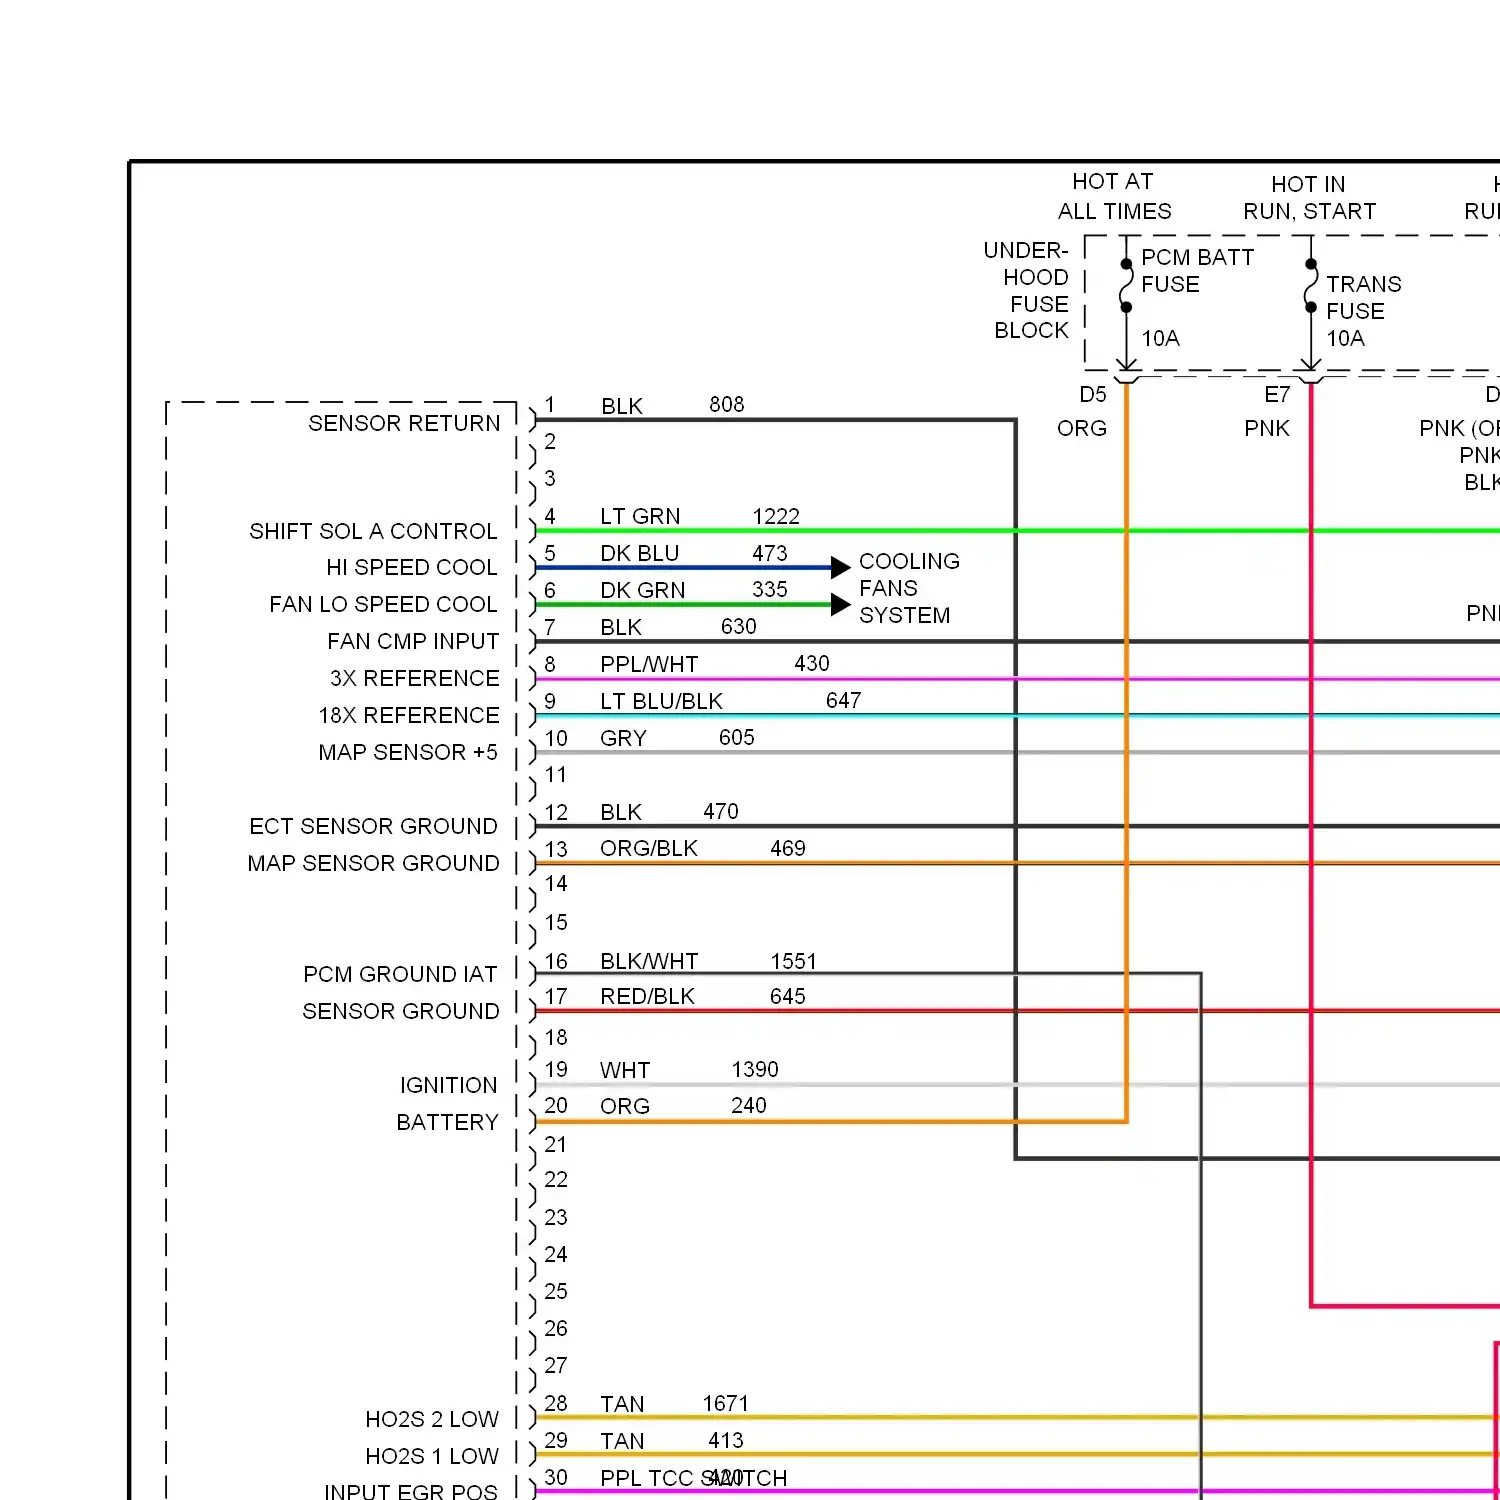Click the PCM BATT fuse symbol

(x=1126, y=285)
